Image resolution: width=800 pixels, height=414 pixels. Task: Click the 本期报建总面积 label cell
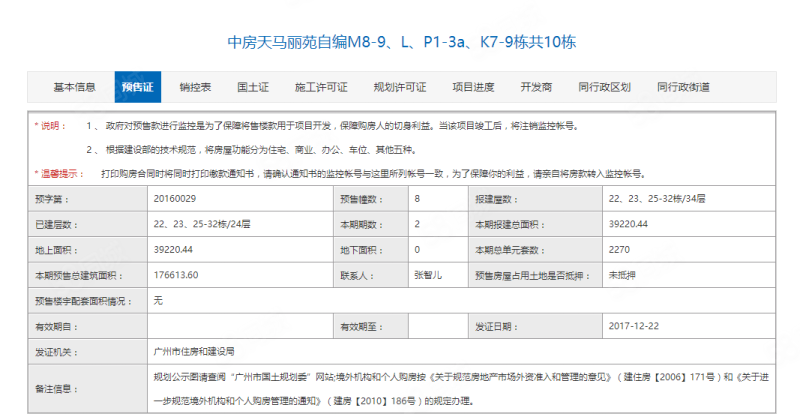[535, 225]
